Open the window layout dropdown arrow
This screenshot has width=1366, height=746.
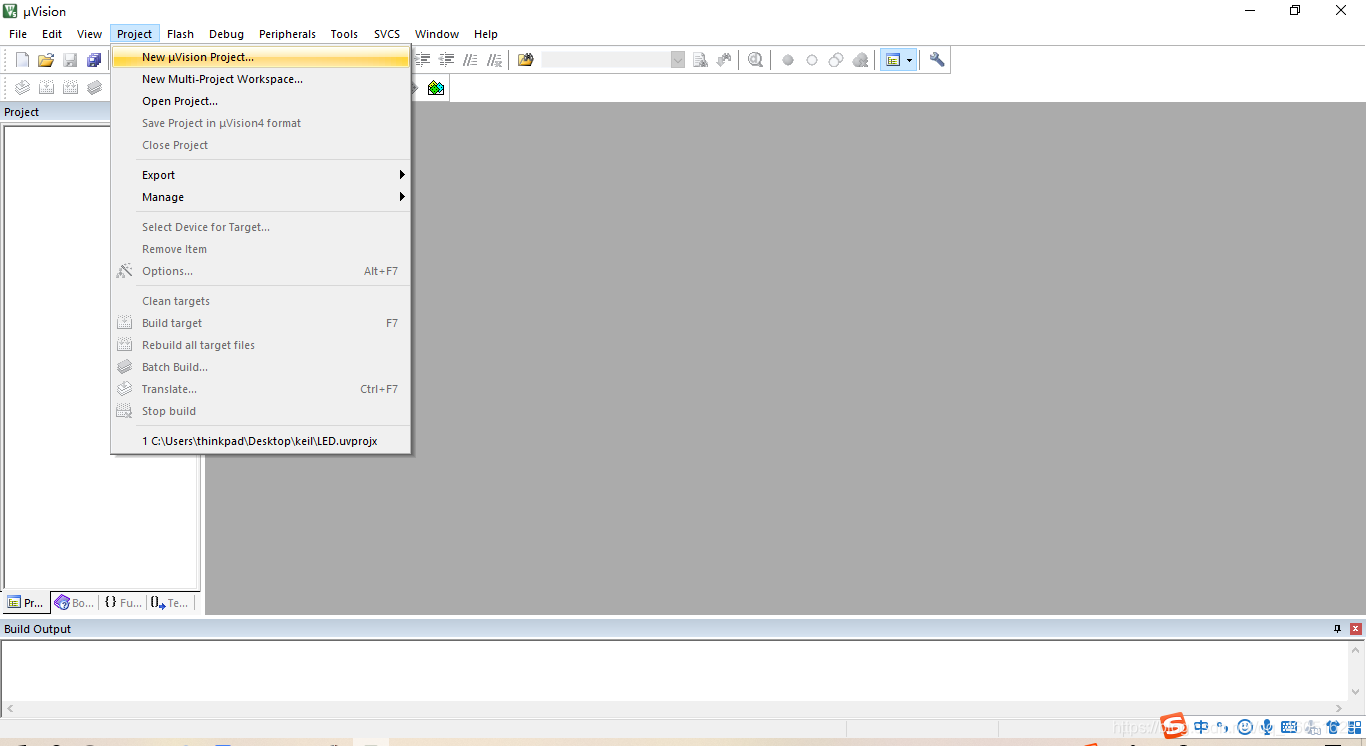pos(910,60)
